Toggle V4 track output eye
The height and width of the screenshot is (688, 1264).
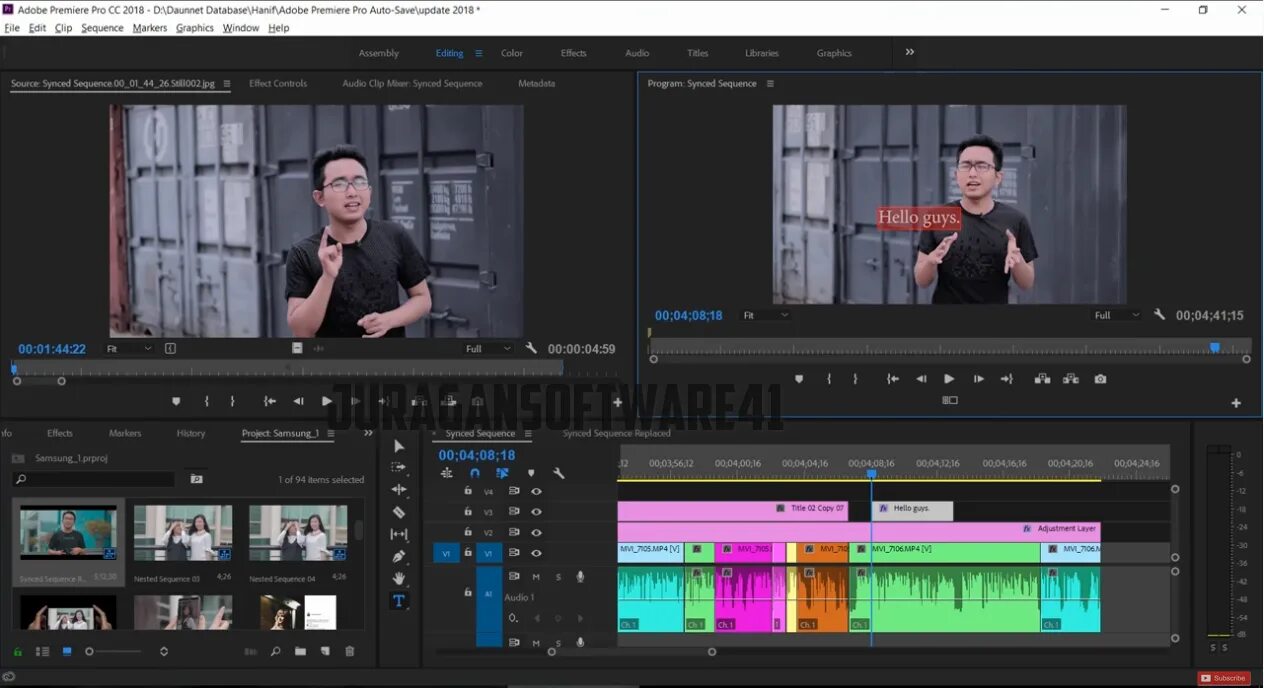[x=536, y=491]
